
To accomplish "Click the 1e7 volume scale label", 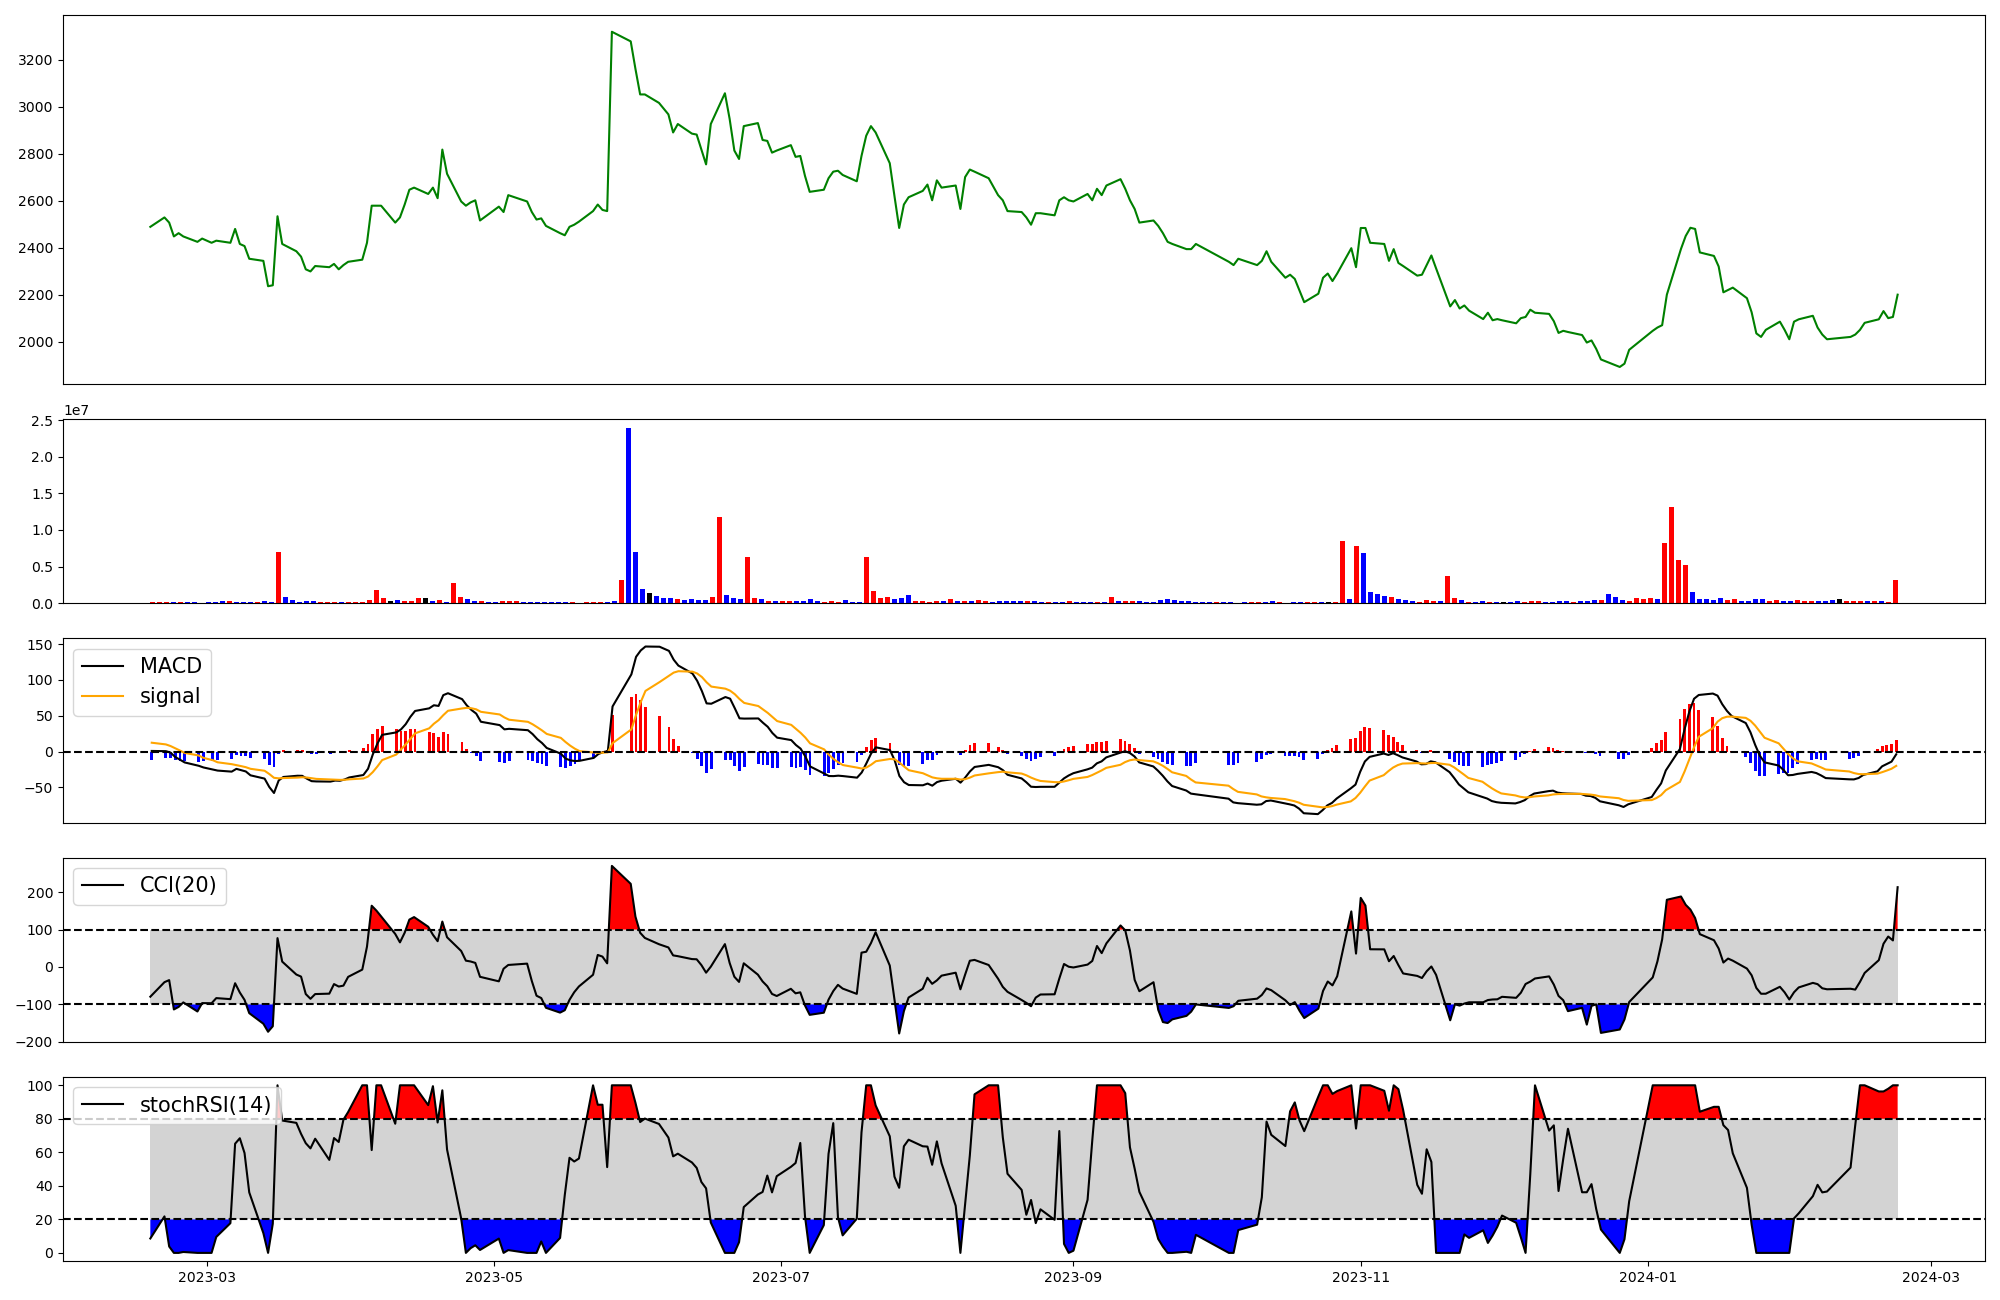I will point(76,410).
